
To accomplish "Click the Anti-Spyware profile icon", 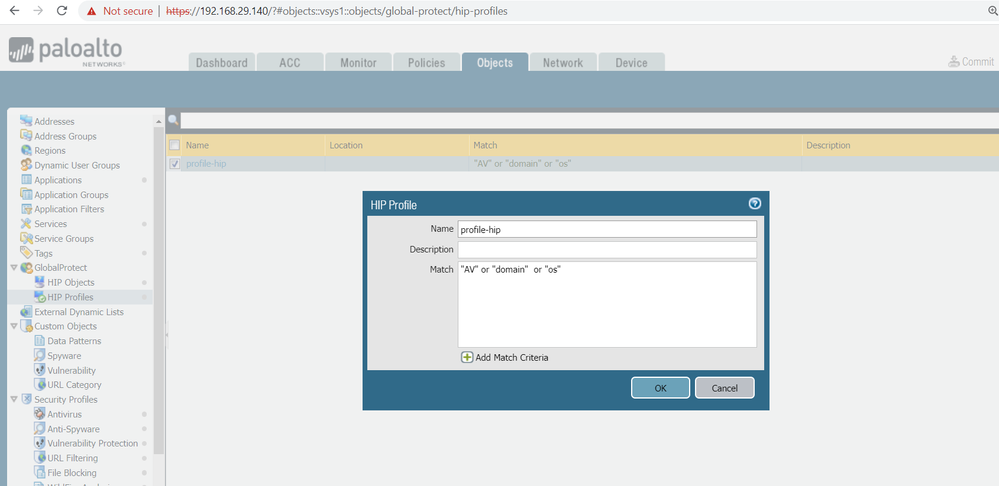I will (40, 429).
